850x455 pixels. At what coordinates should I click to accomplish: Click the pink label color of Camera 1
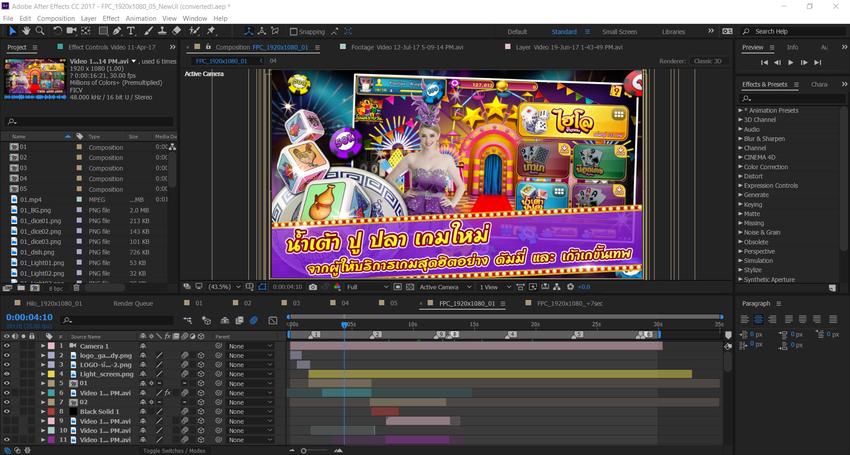click(x=51, y=346)
